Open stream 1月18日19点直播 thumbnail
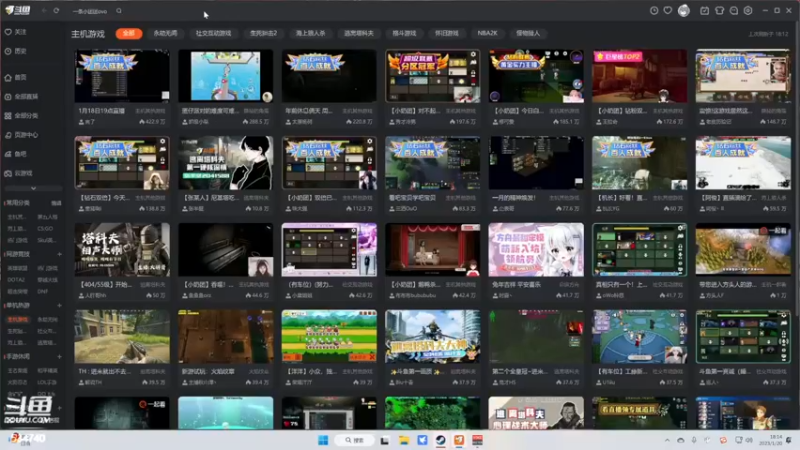 tap(122, 76)
